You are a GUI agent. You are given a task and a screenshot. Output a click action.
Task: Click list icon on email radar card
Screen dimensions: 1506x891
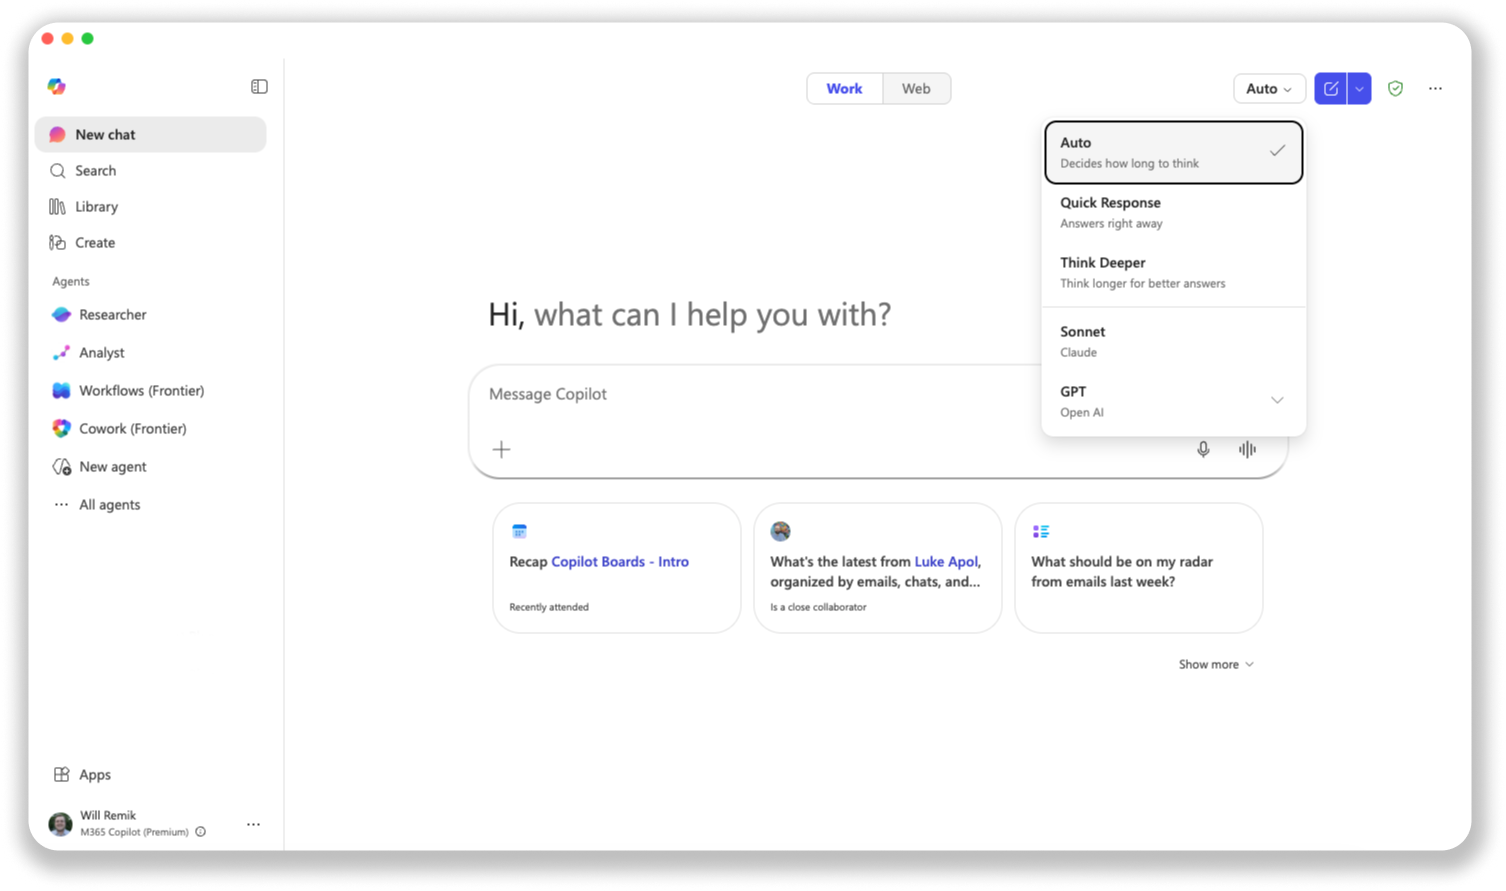pos(1041,532)
